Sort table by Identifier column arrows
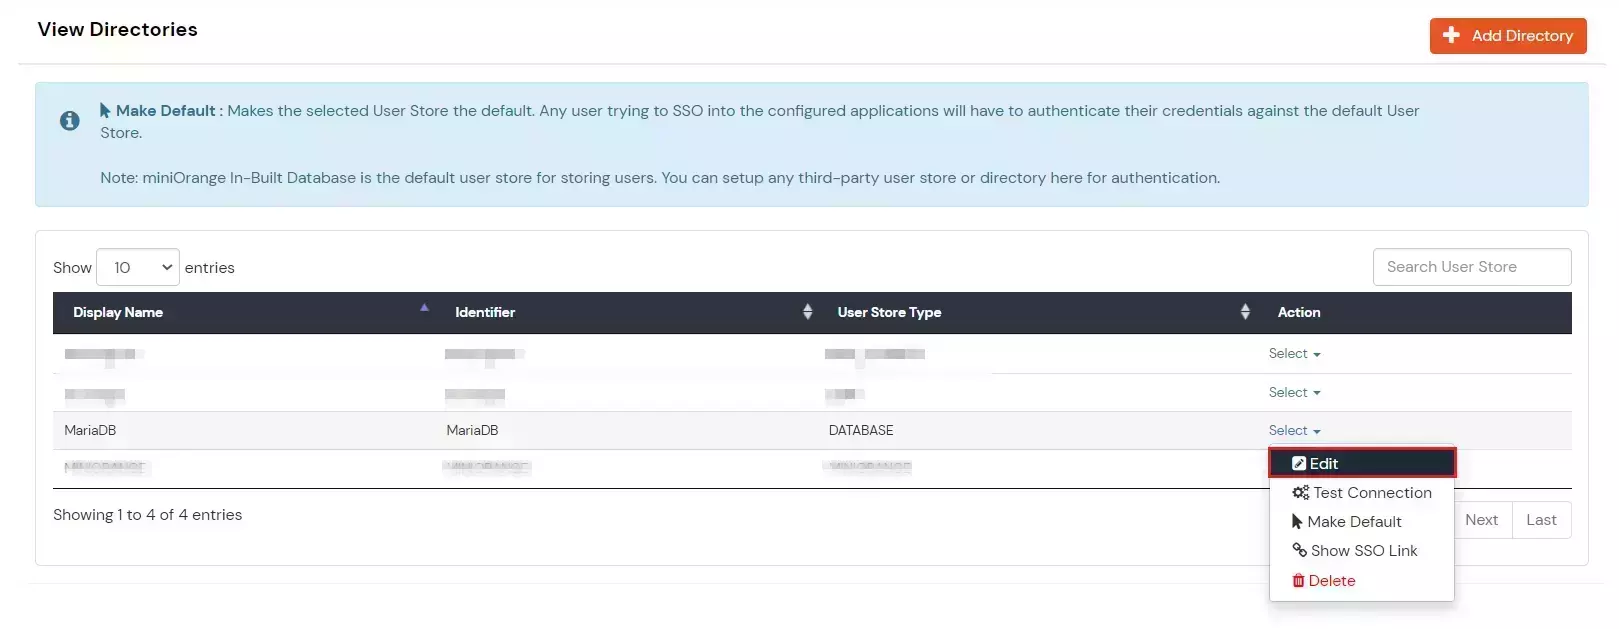Screen dimensions: 1619x629 pos(807,312)
